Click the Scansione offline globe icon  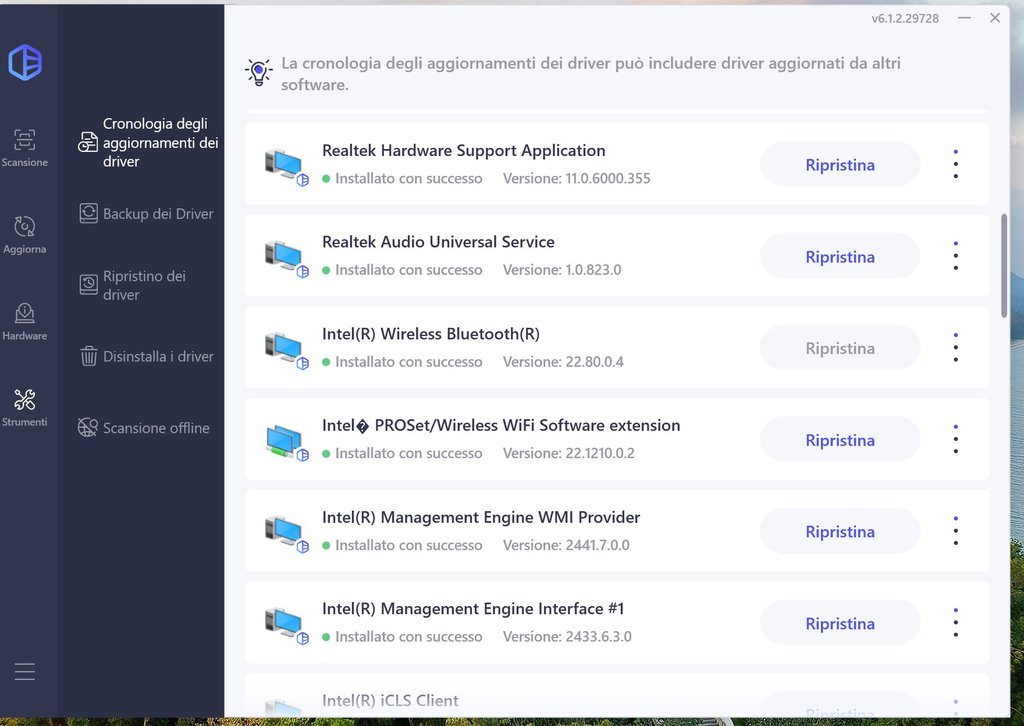[x=88, y=428]
